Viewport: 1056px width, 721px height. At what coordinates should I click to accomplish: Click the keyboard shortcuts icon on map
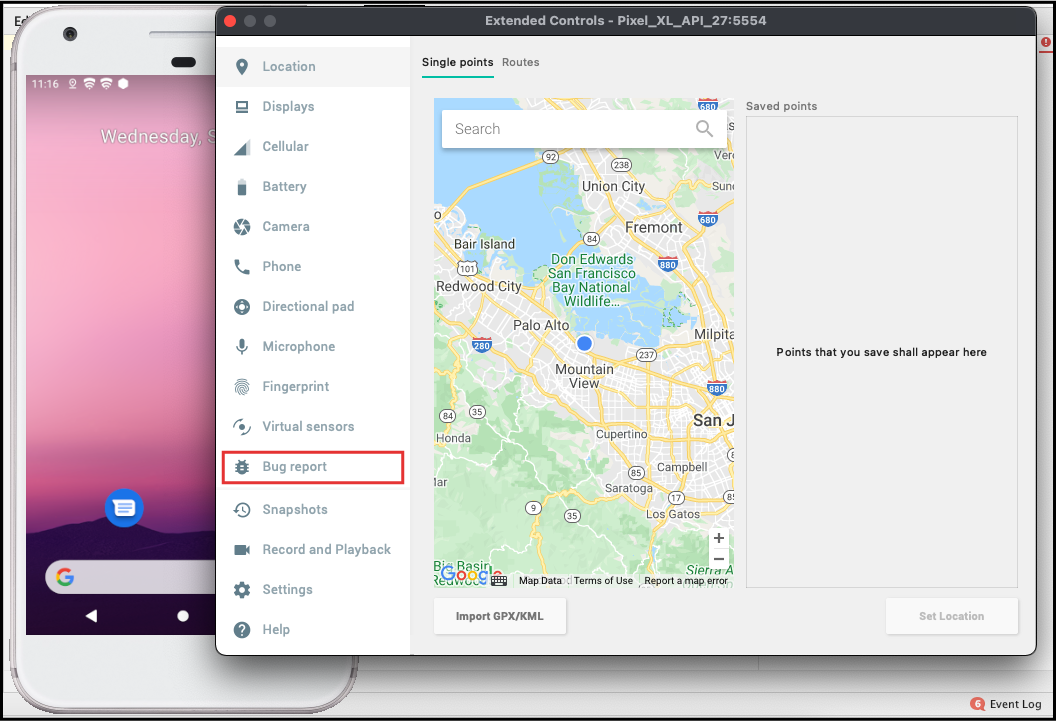point(499,580)
